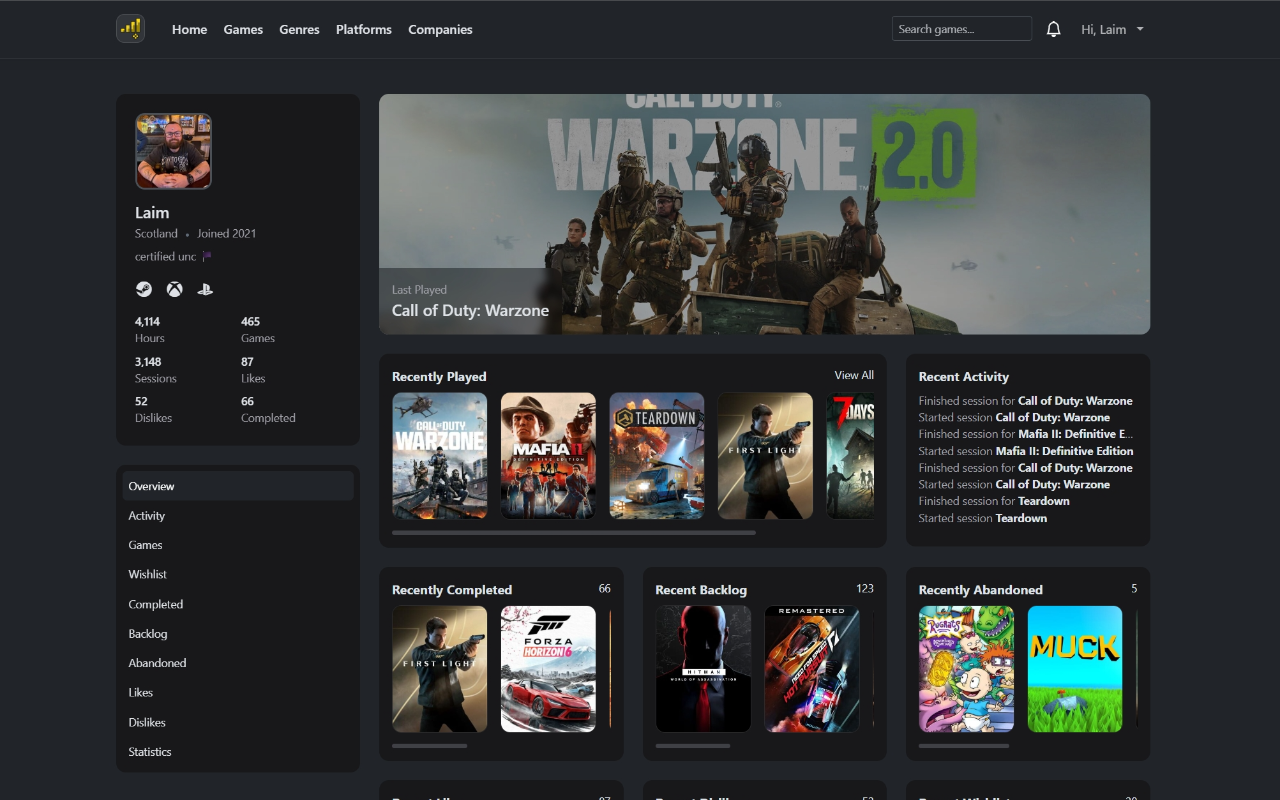Click the Recent Activity panel heading
This screenshot has width=1280, height=800.
[x=964, y=377]
